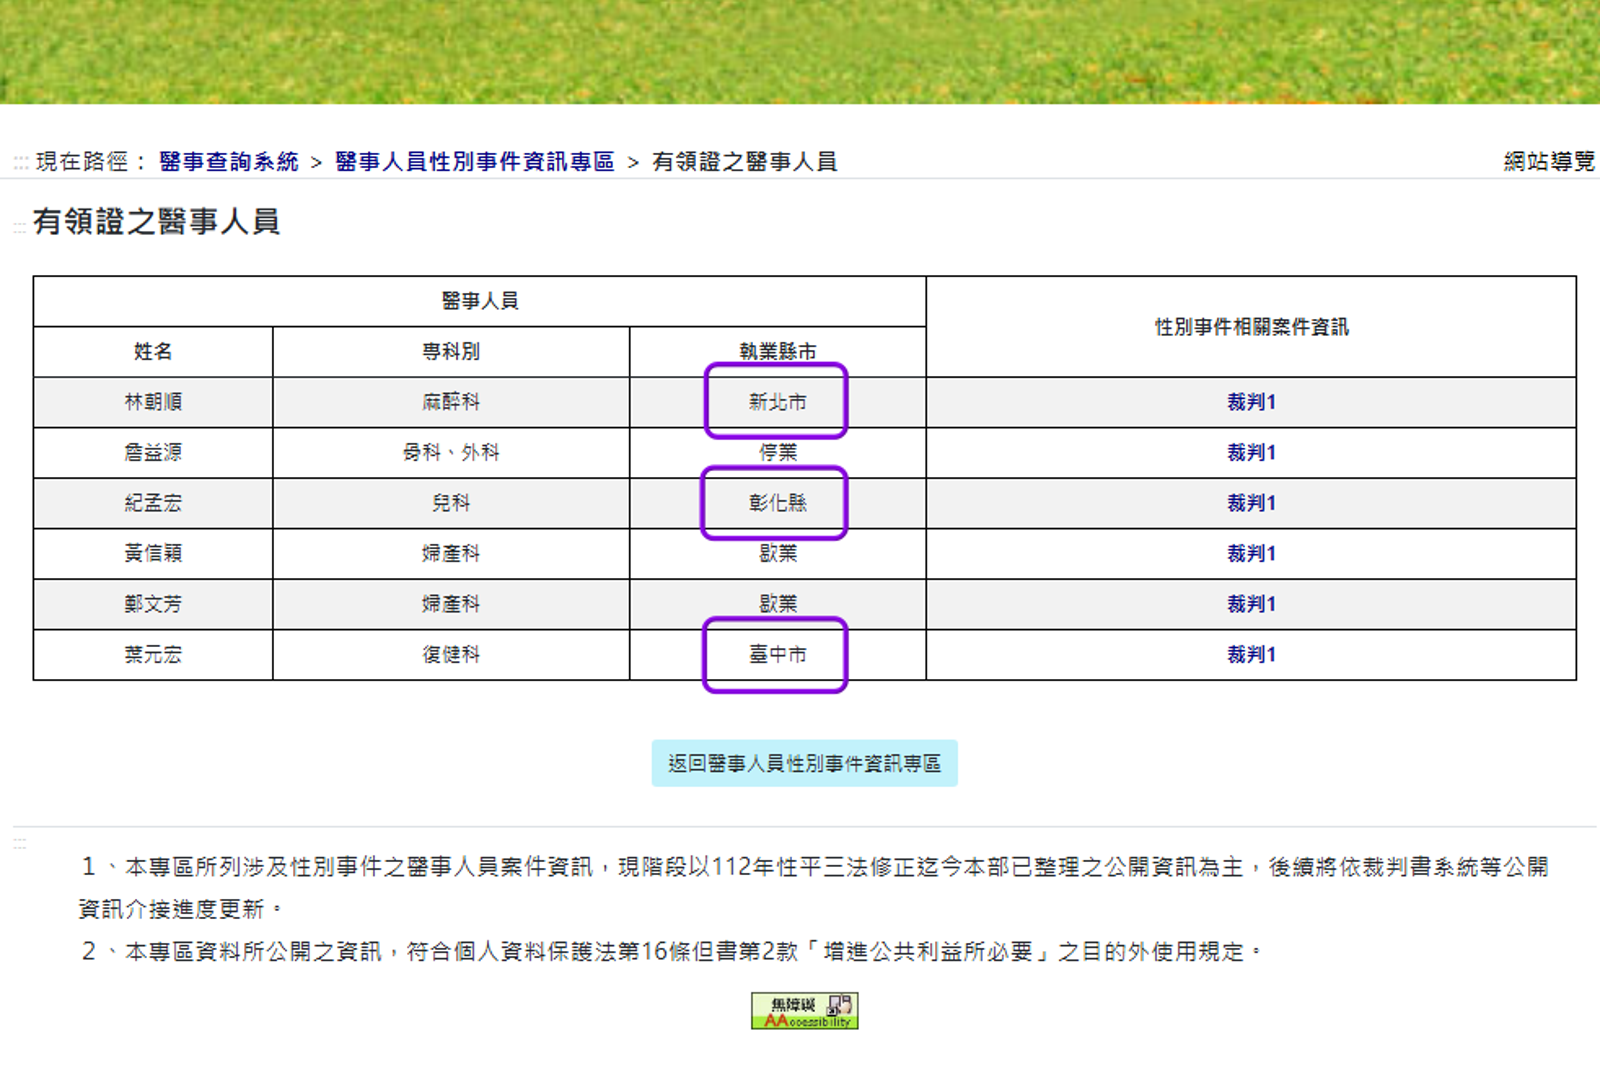The width and height of the screenshot is (1600, 1067).
Task: Open 裁判1 for 黃信穎
Action: (1253, 553)
